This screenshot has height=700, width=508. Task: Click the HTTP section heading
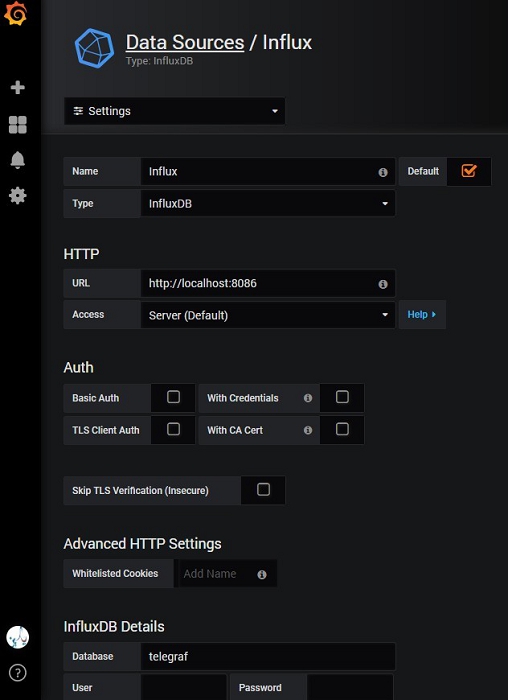[81, 254]
